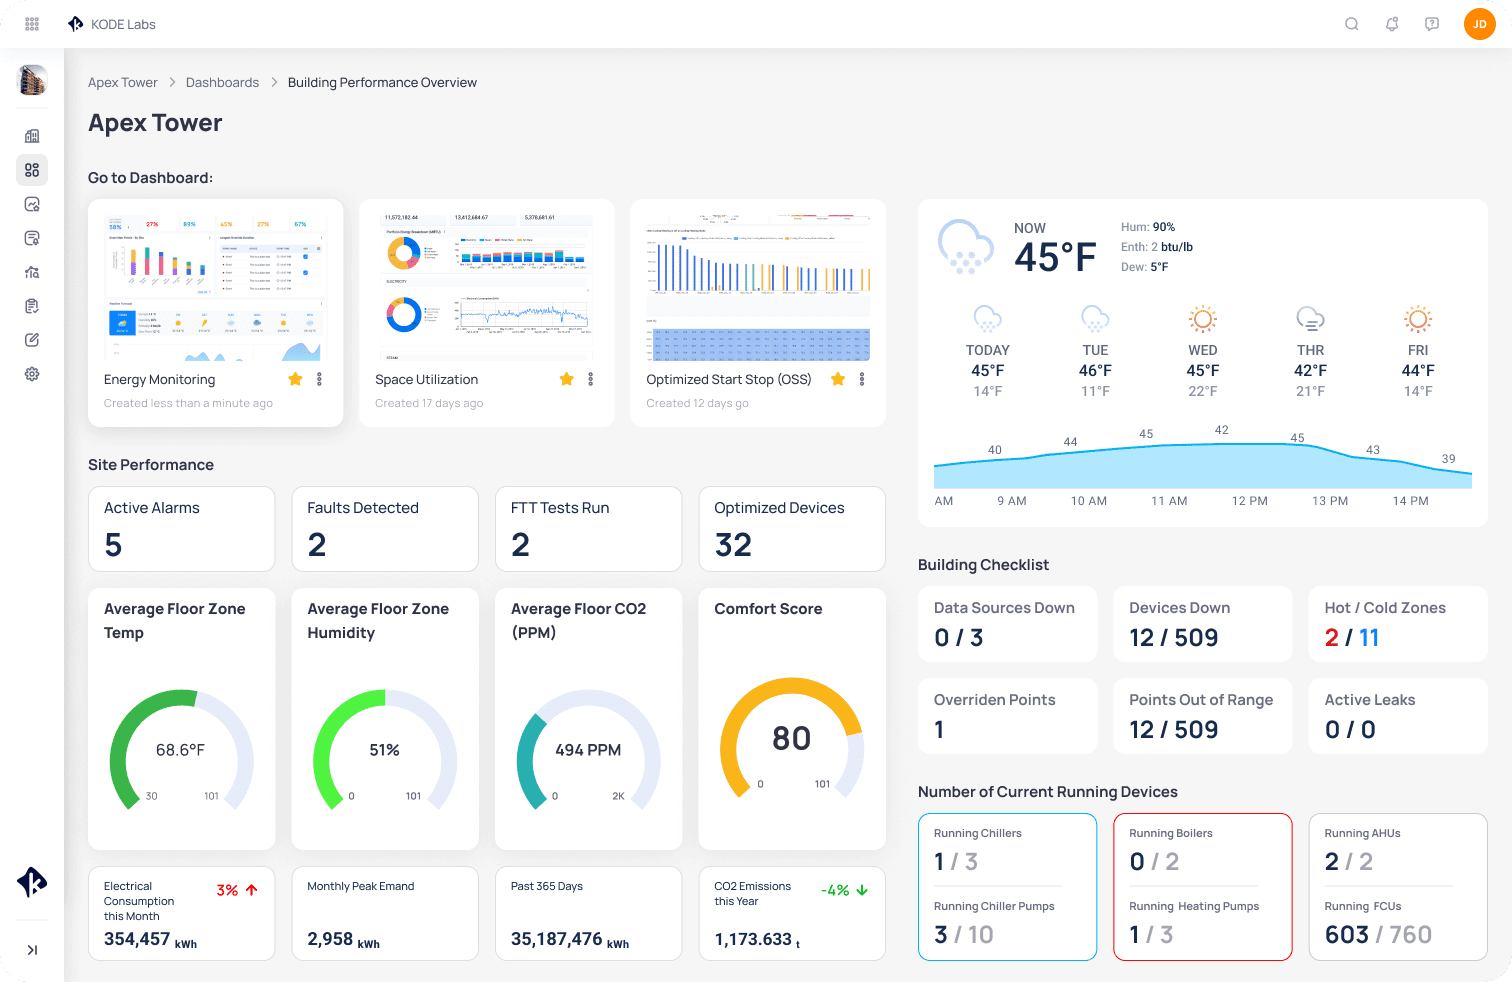This screenshot has height=982, width=1512.
Task: Open the three-dot menu on Space Utilization card
Action: coord(590,379)
